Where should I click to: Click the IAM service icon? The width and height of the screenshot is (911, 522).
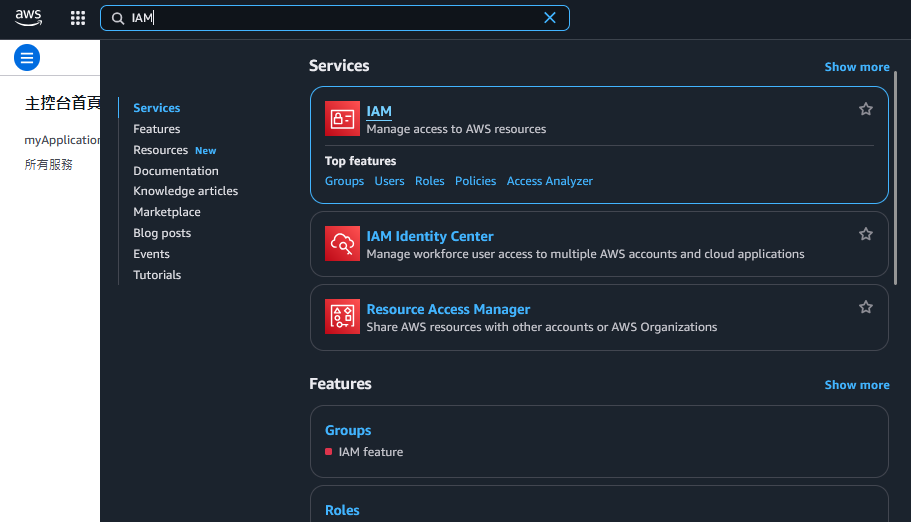(x=342, y=119)
